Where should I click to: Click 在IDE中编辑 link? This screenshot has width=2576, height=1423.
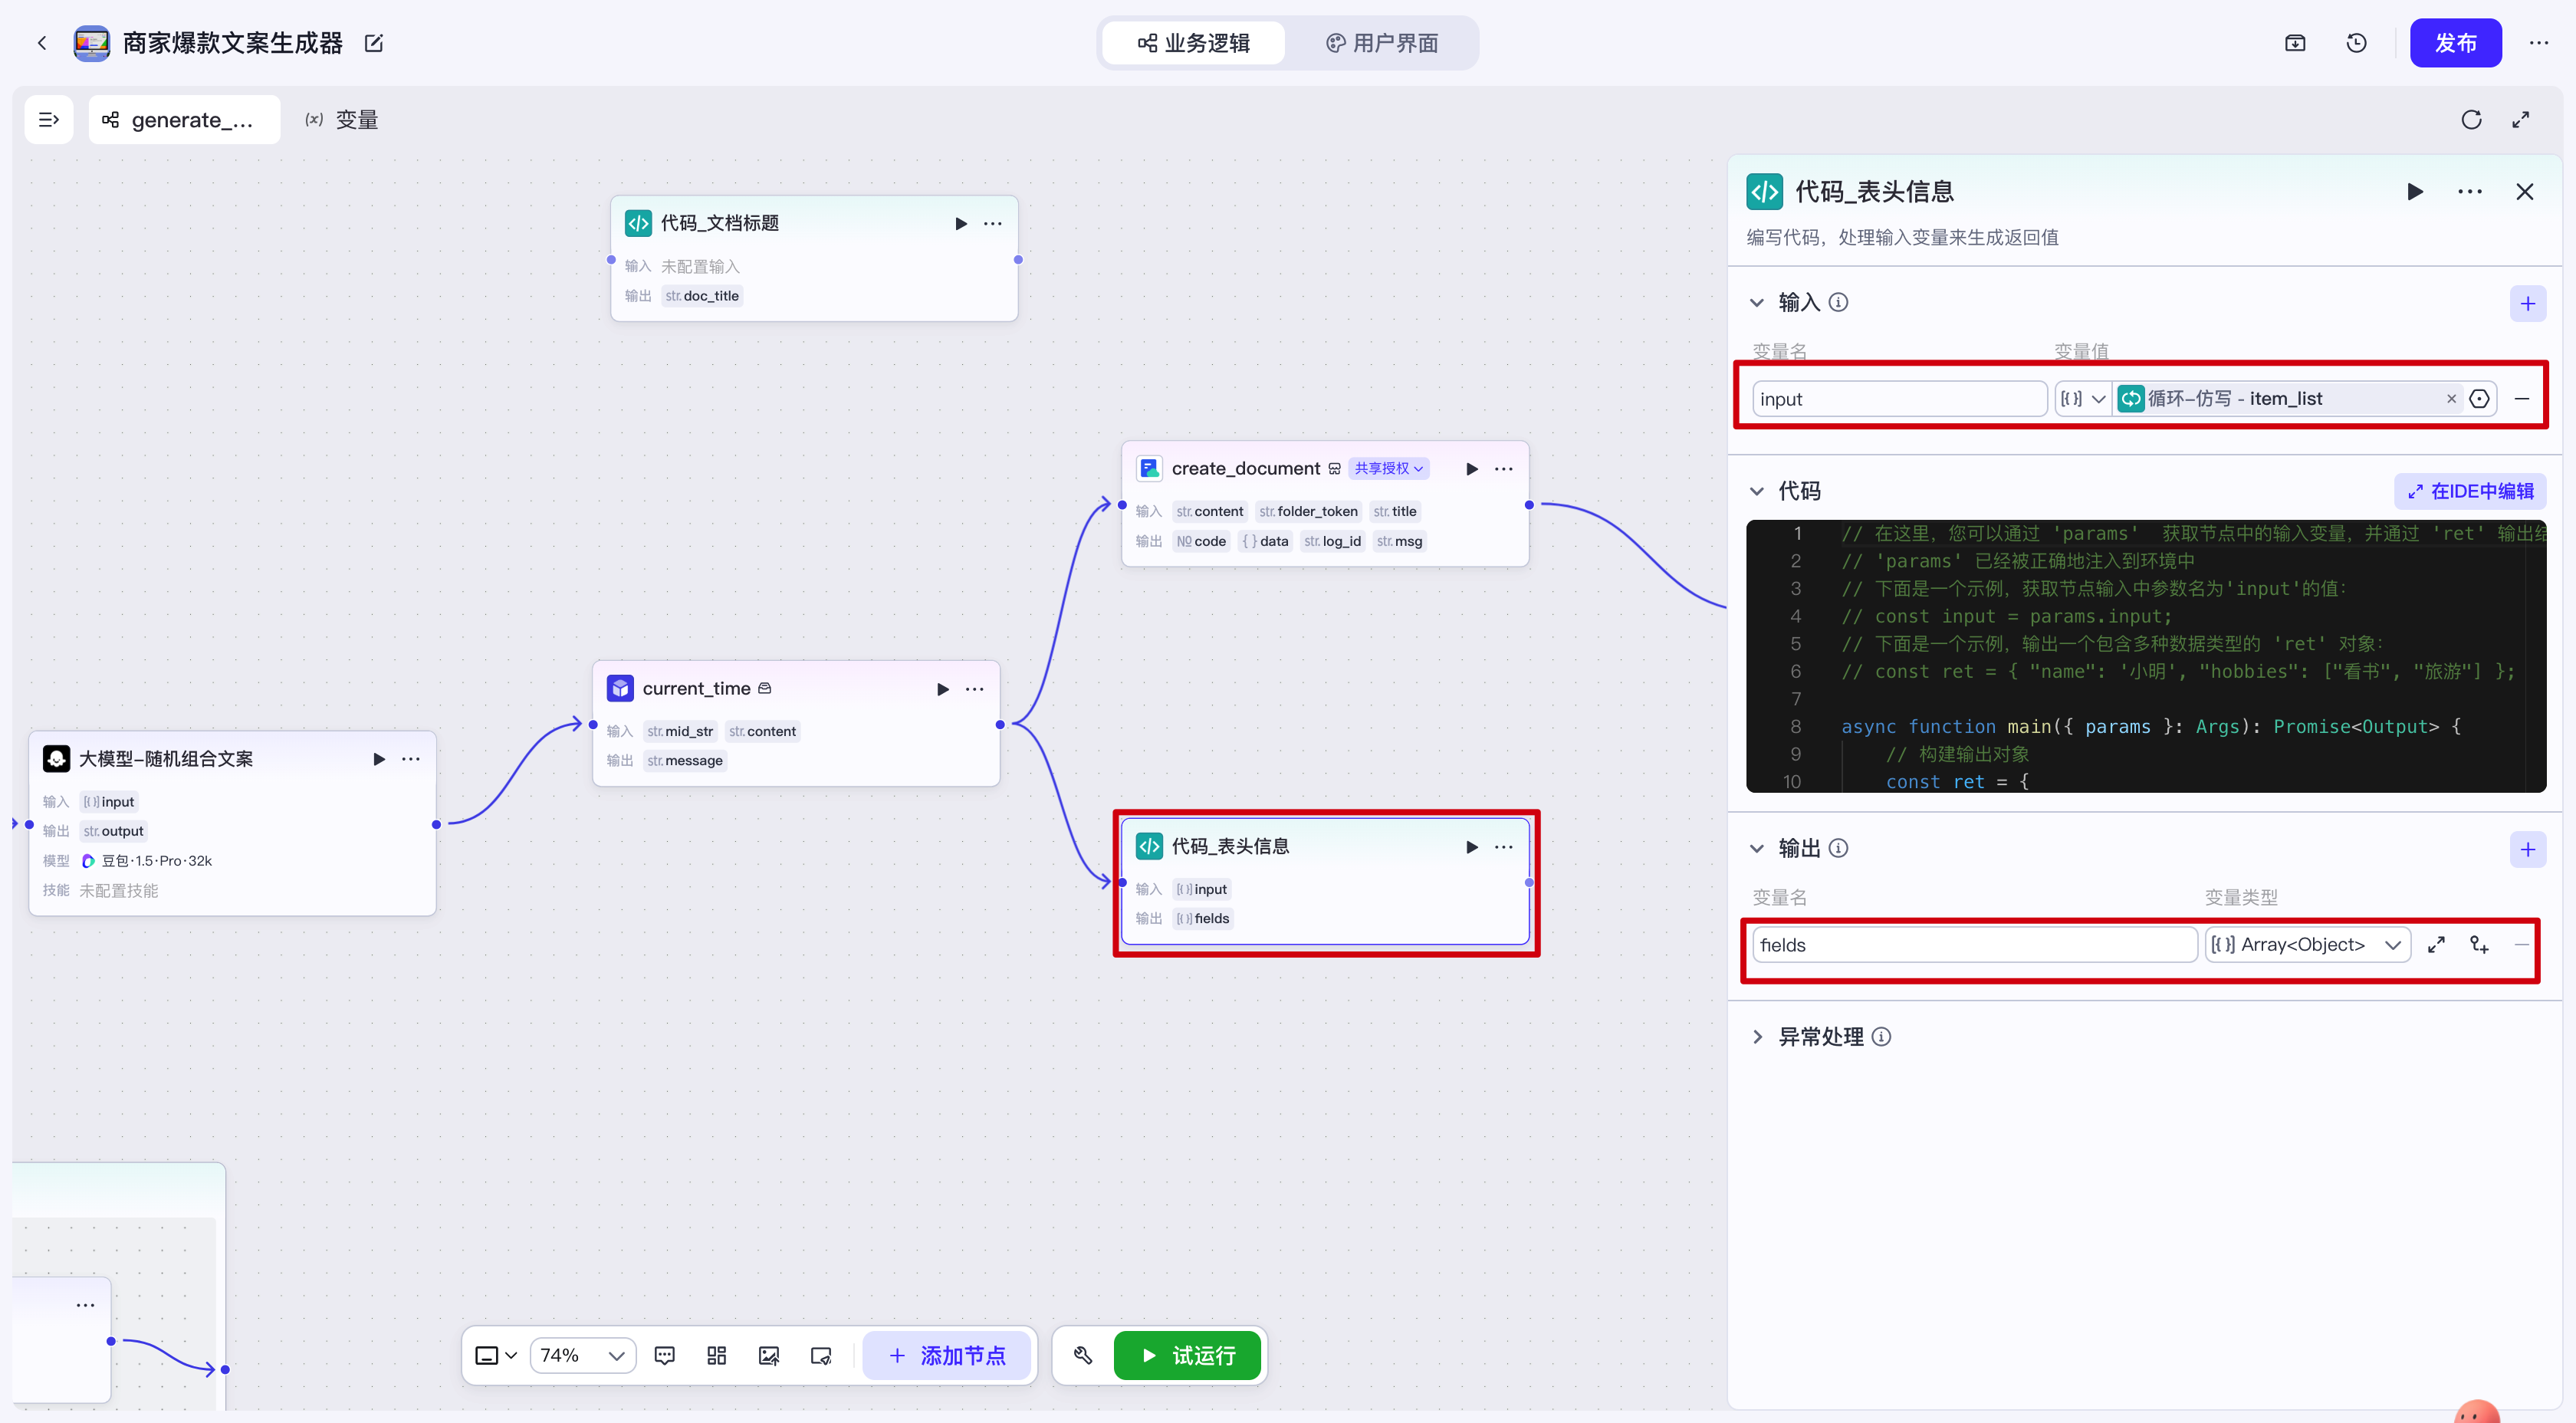(2470, 491)
